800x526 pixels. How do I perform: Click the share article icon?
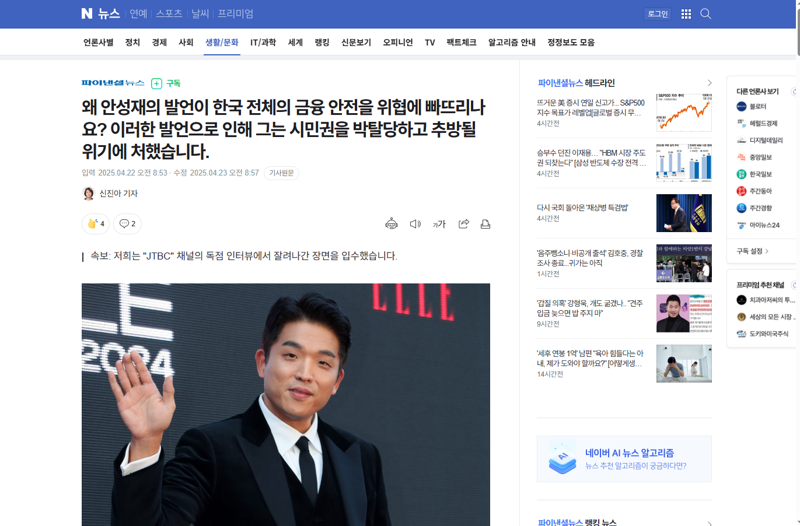click(463, 223)
